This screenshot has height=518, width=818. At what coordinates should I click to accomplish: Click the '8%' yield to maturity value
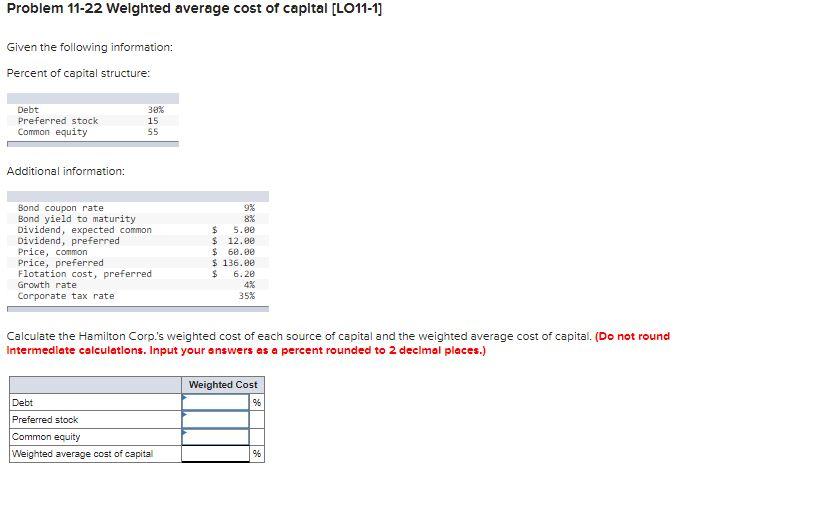click(249, 219)
